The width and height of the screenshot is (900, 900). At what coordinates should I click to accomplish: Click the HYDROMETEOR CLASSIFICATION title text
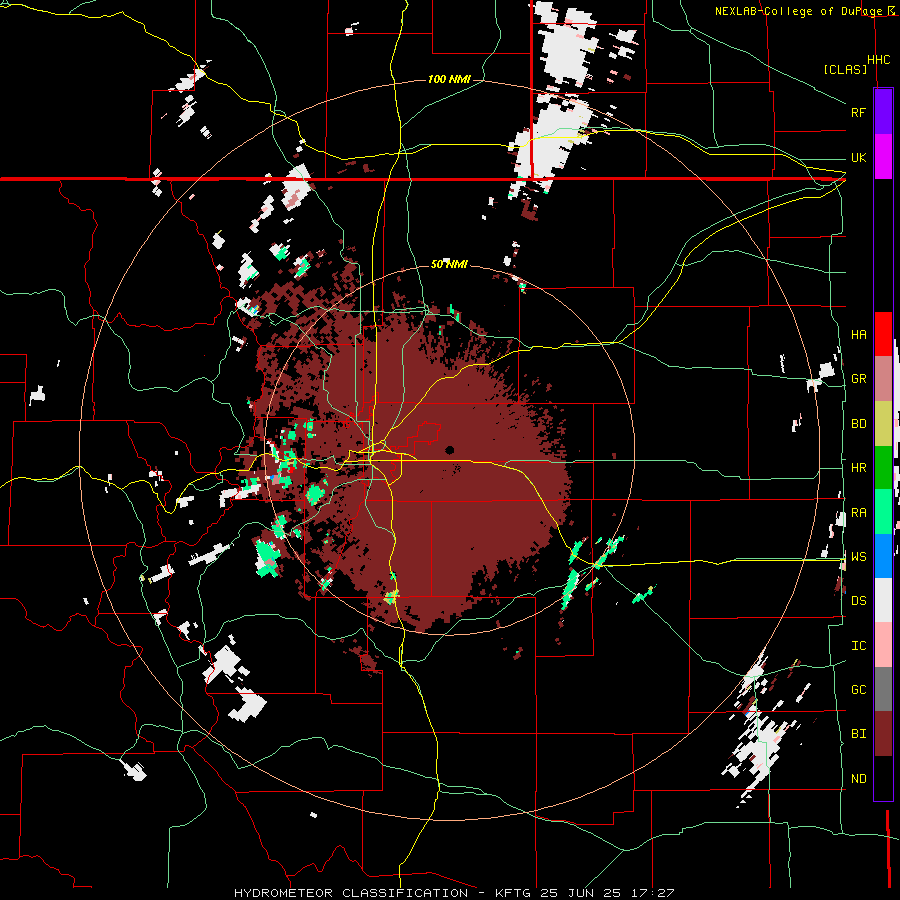point(351,893)
